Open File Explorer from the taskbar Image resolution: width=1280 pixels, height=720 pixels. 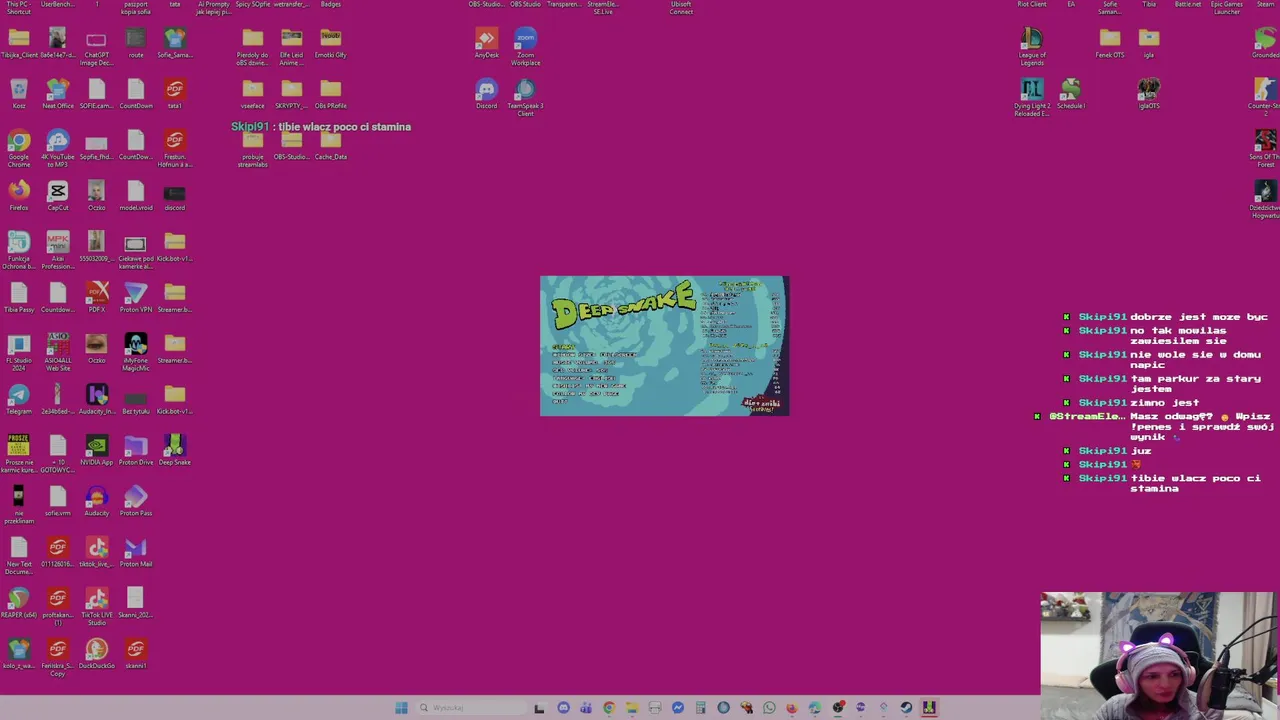(x=632, y=708)
